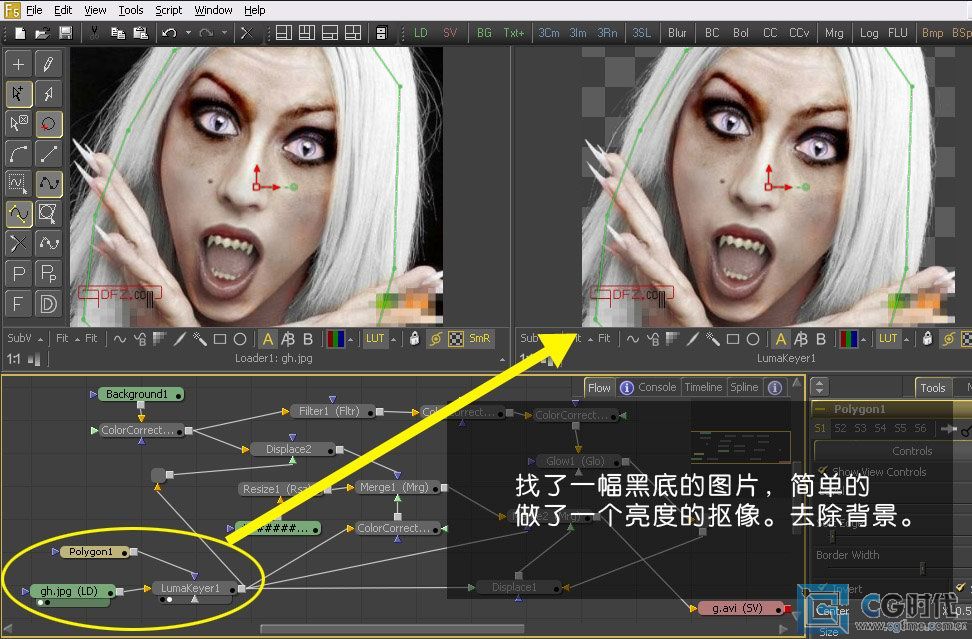Click the Txt+ tool button
The width and height of the screenshot is (972, 639).
coord(514,33)
